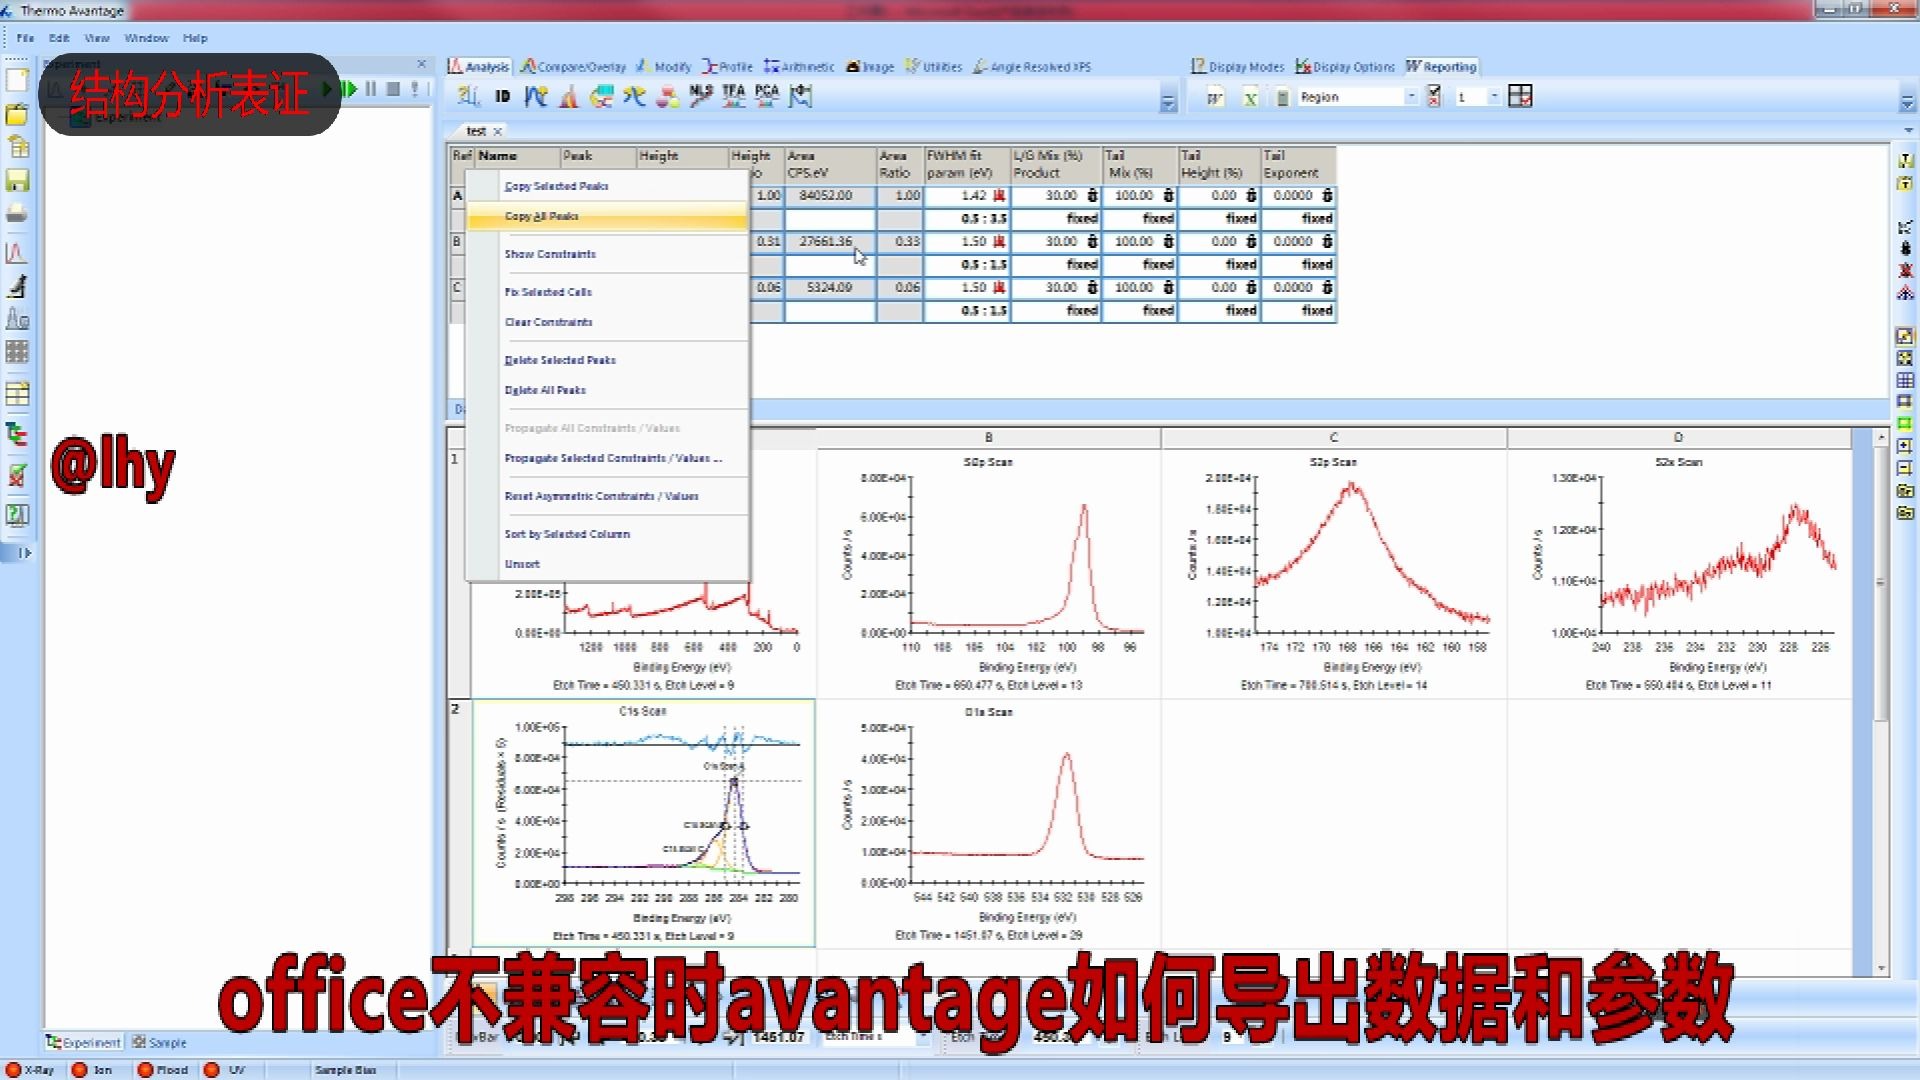The image size is (1920, 1080).
Task: Open Display Options
Action: point(1344,66)
